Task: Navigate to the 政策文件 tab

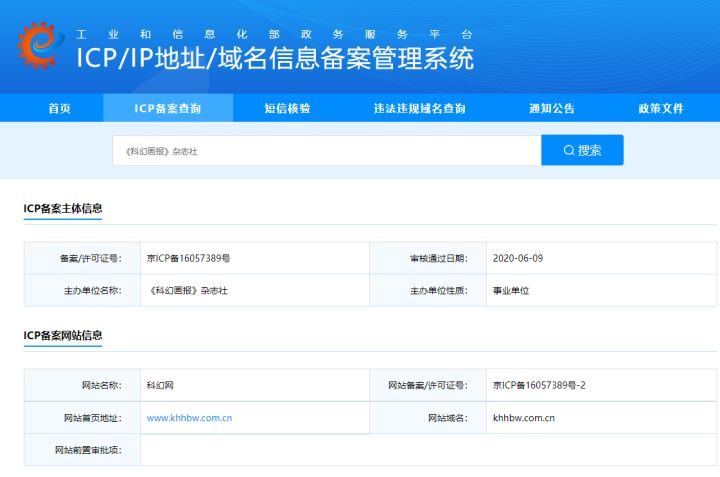Action: [x=661, y=108]
